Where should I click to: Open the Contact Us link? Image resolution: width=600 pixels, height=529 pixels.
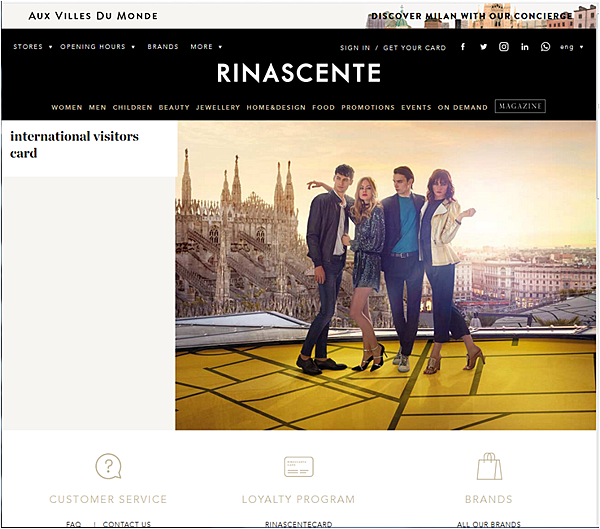(x=127, y=524)
